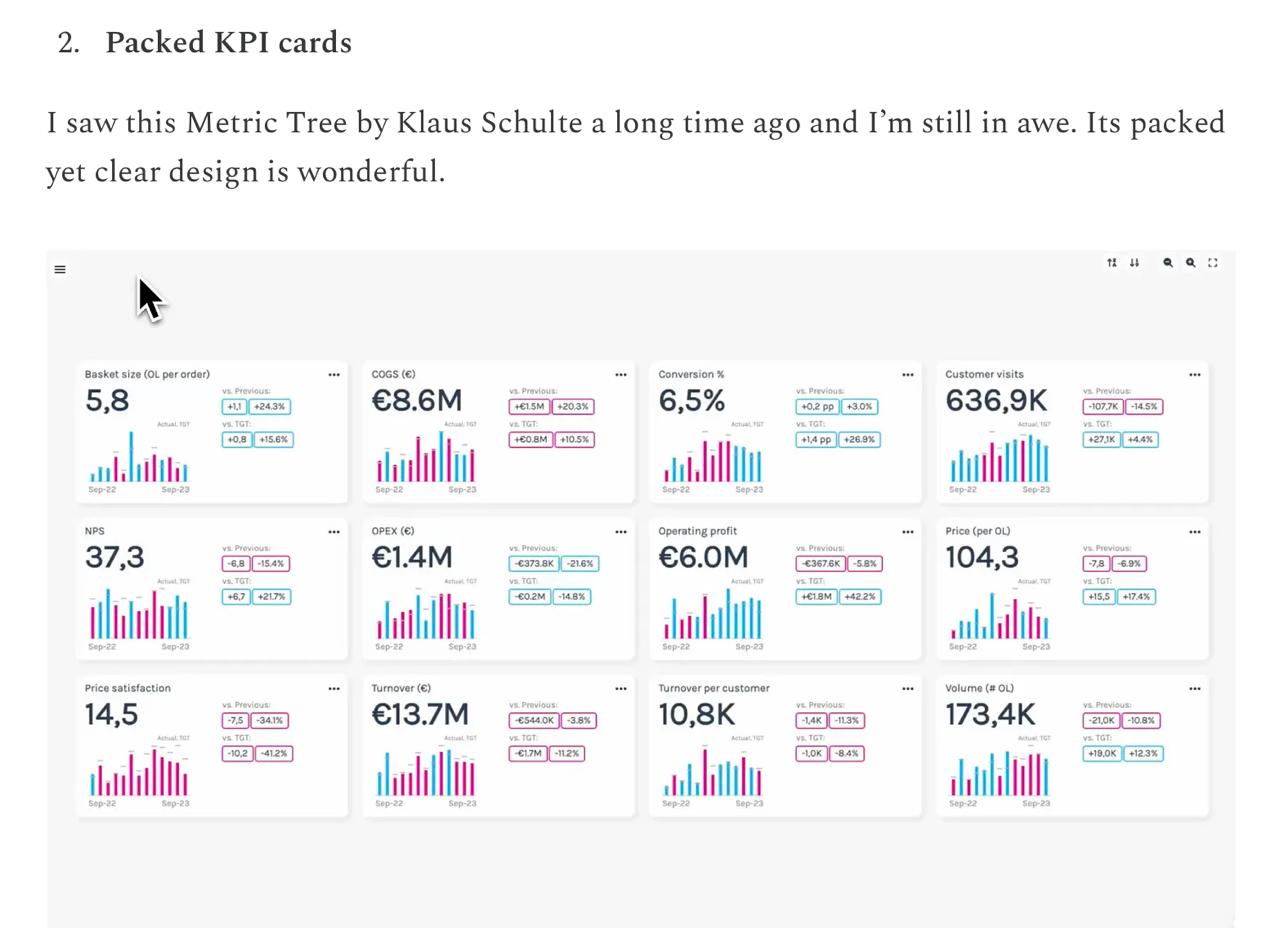1280x938 pixels.
Task: Open the Customer visits card more options
Action: click(x=1195, y=375)
